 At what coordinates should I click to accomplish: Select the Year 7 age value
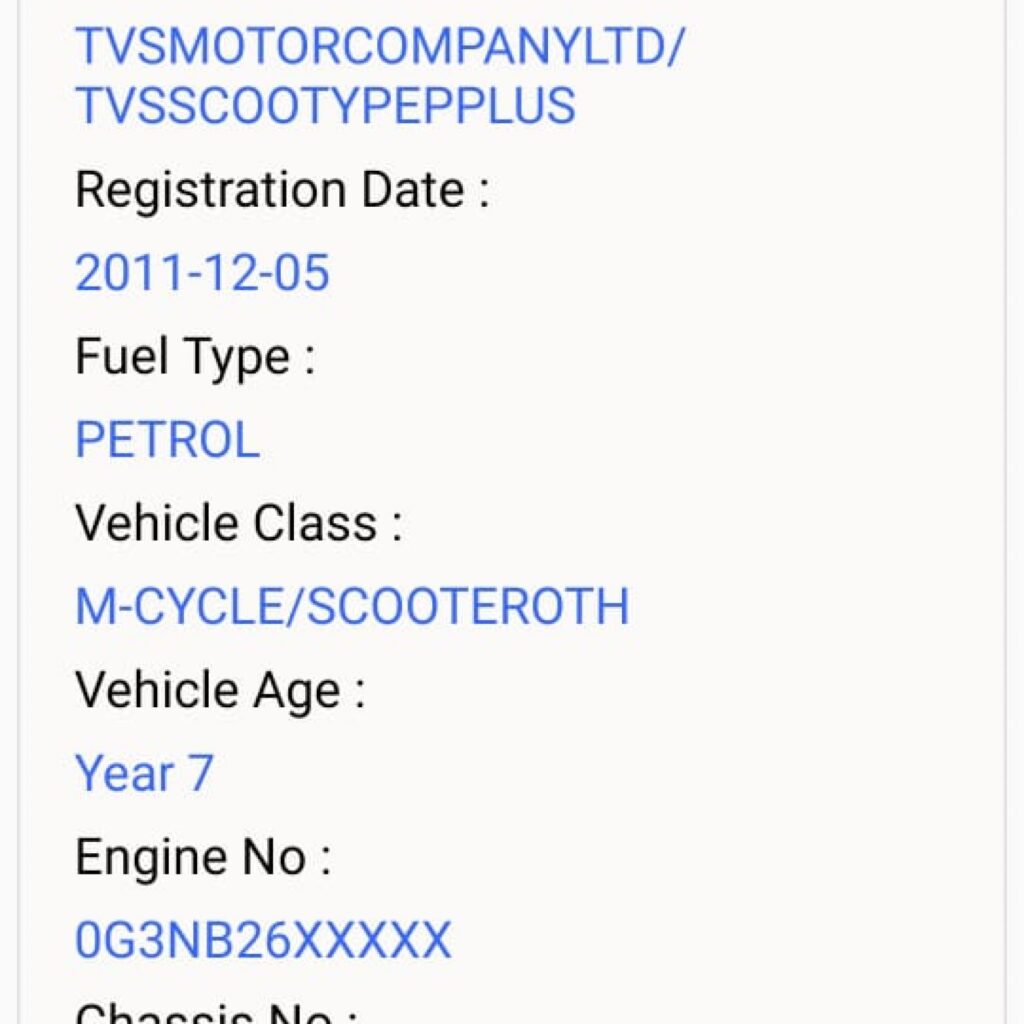144,774
